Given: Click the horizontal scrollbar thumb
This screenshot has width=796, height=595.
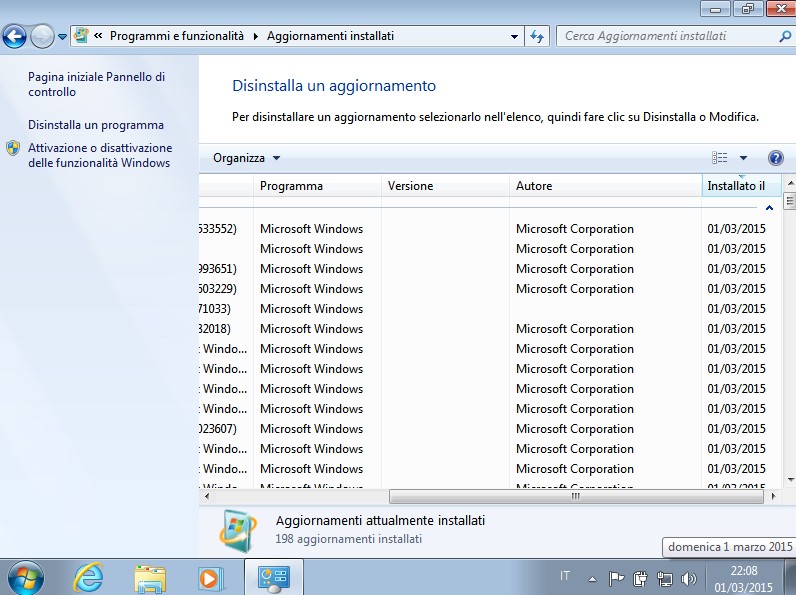Looking at the screenshot, I should [576, 497].
